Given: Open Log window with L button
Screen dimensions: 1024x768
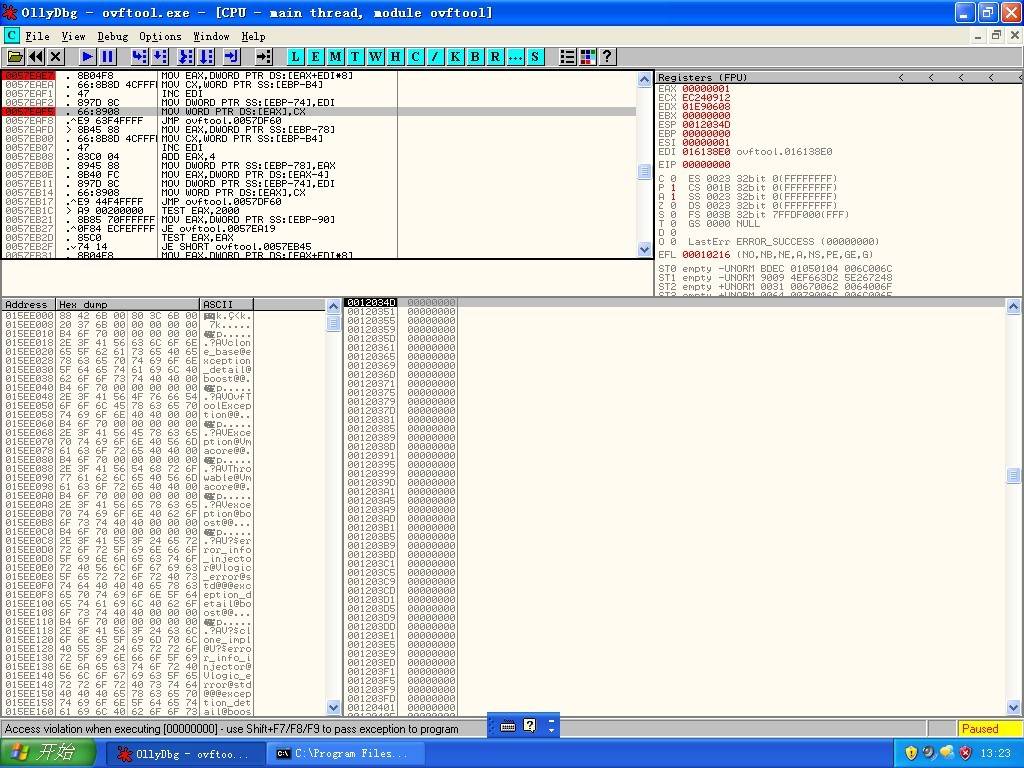Looking at the screenshot, I should click(295, 57).
